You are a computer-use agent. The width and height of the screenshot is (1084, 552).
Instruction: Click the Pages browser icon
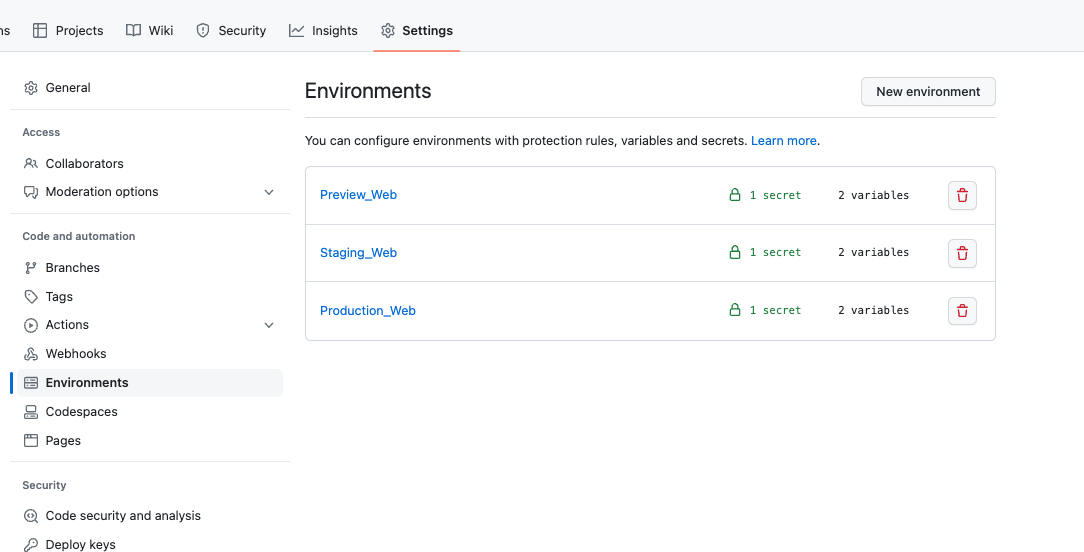tap(30, 441)
